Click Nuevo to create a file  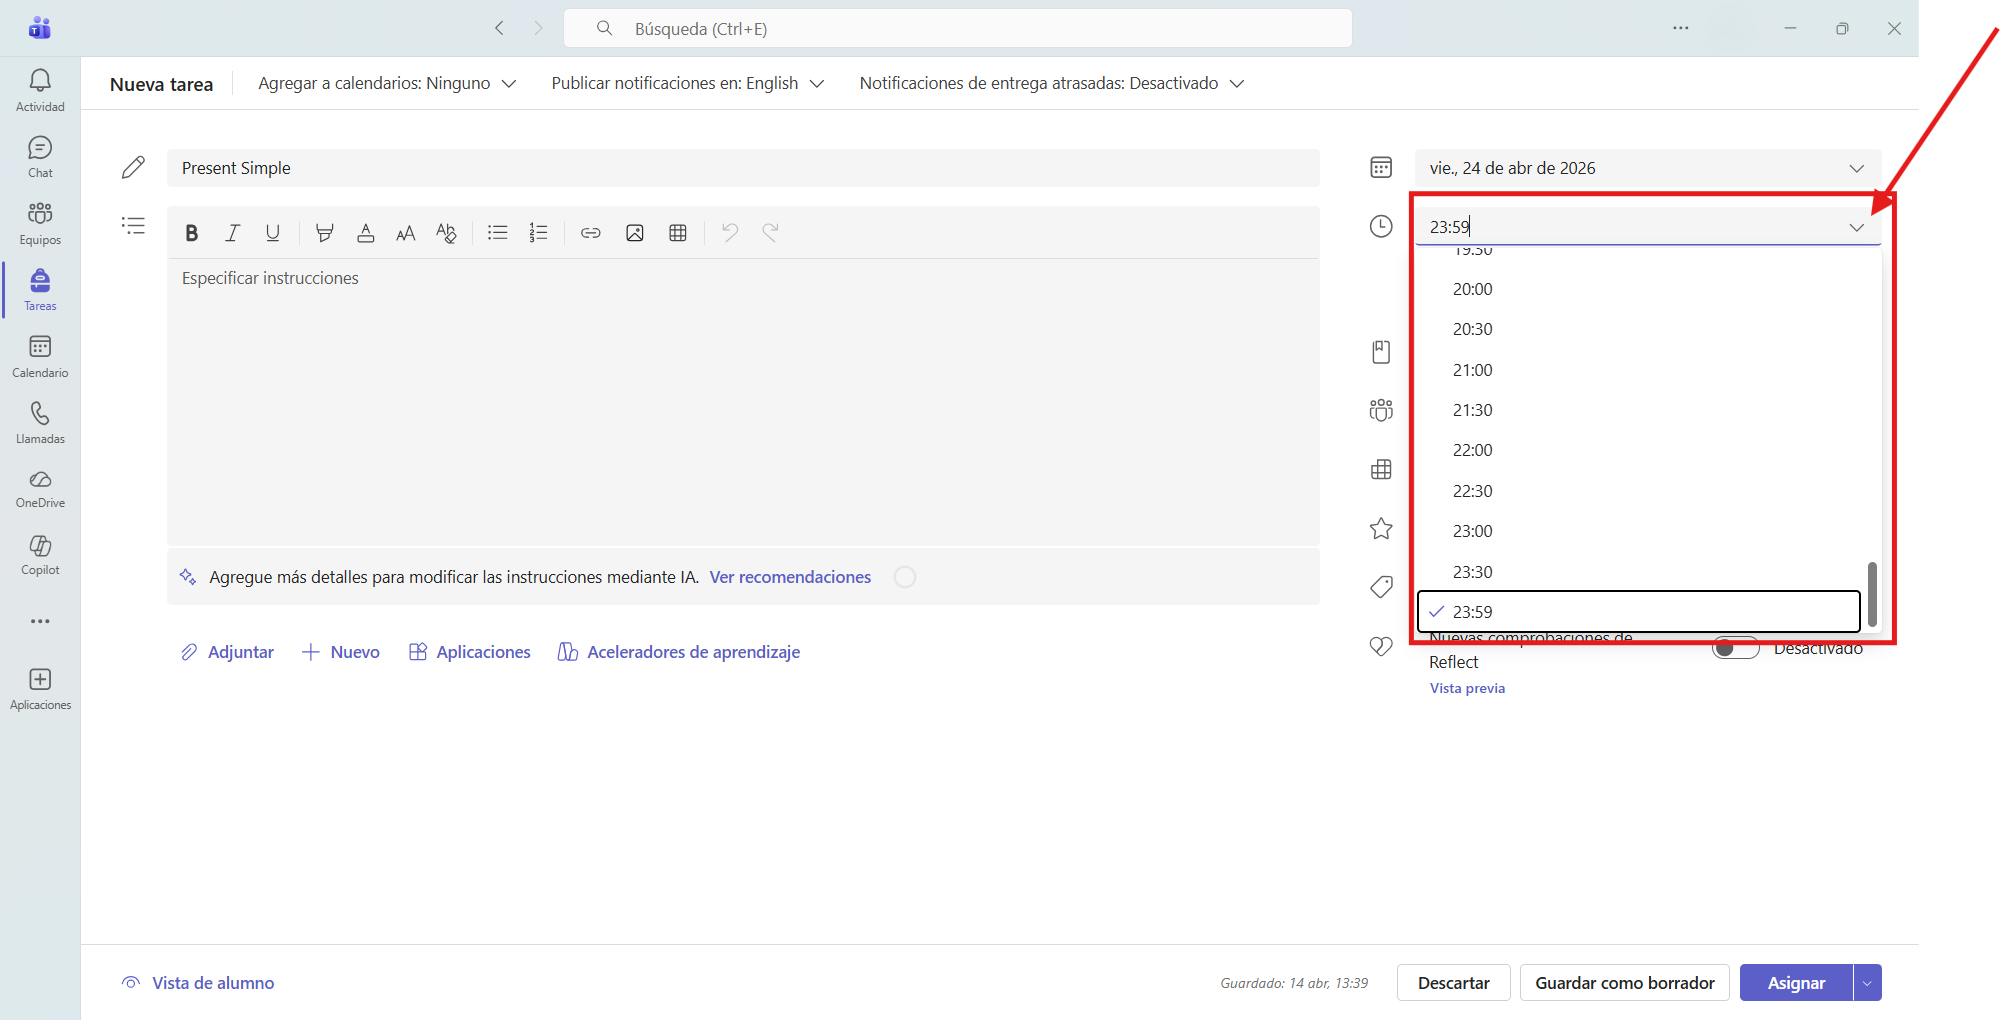coord(341,652)
